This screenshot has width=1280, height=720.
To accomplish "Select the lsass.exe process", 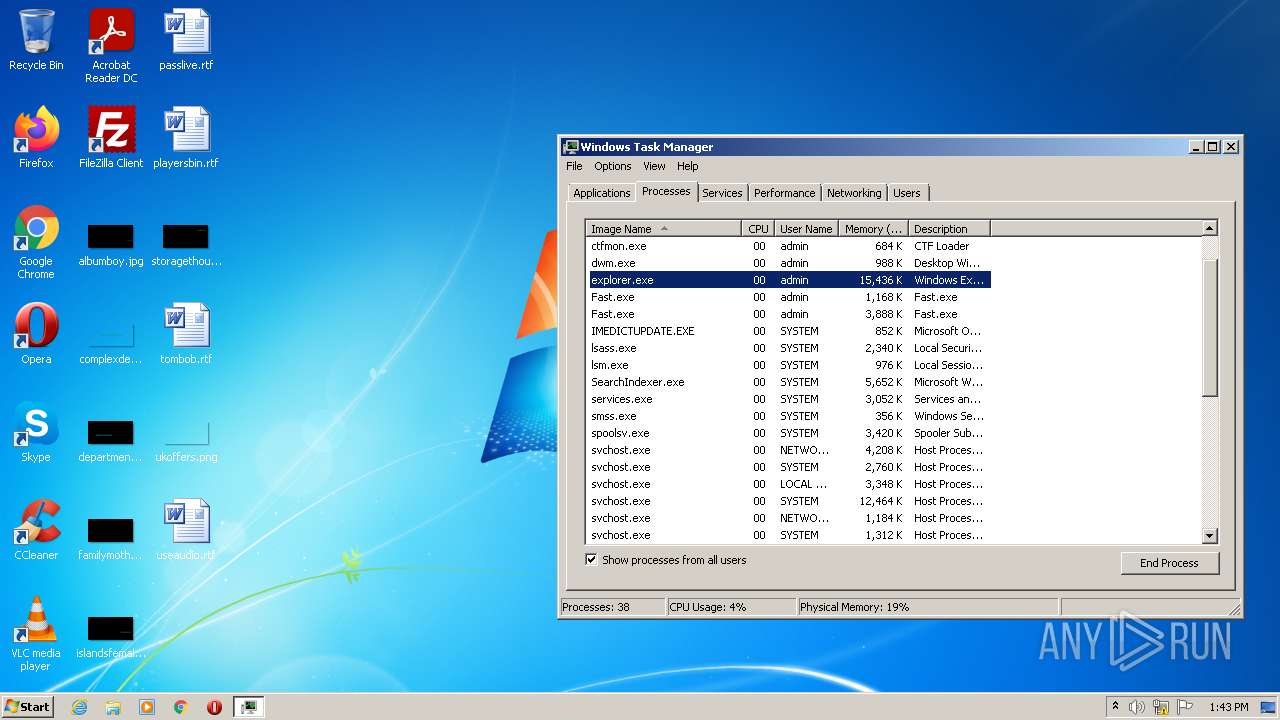I will [789, 348].
